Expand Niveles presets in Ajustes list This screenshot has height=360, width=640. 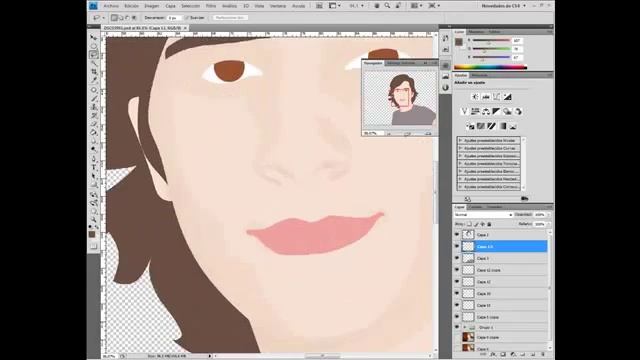(460, 140)
